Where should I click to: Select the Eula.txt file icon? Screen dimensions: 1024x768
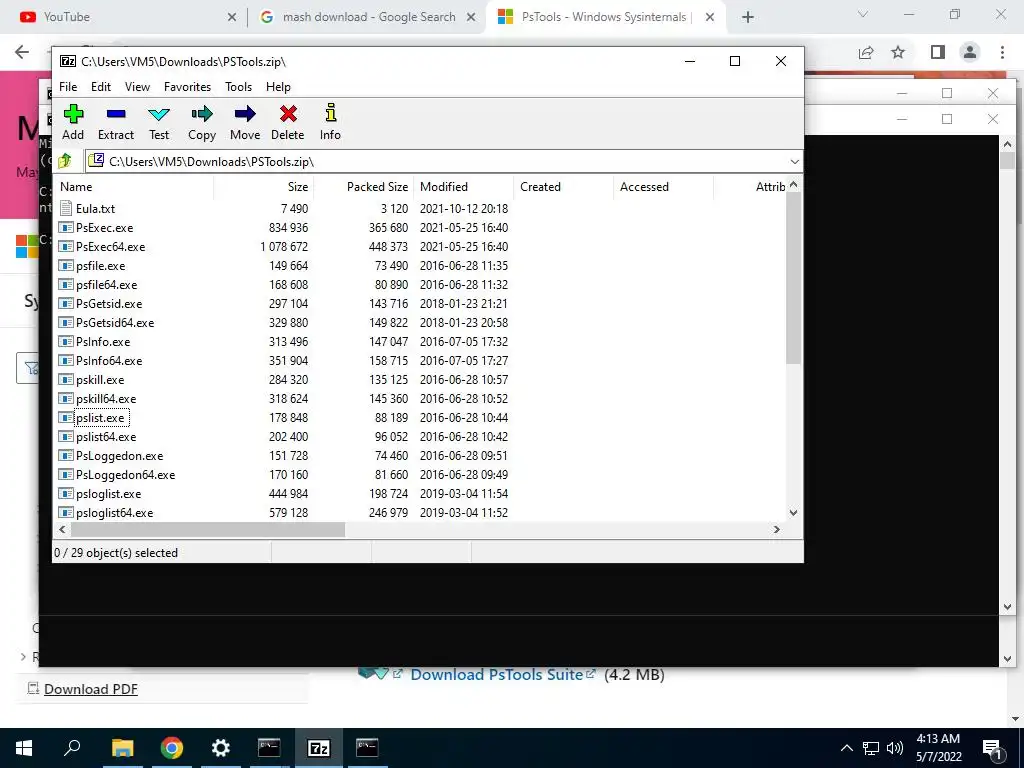[65, 208]
